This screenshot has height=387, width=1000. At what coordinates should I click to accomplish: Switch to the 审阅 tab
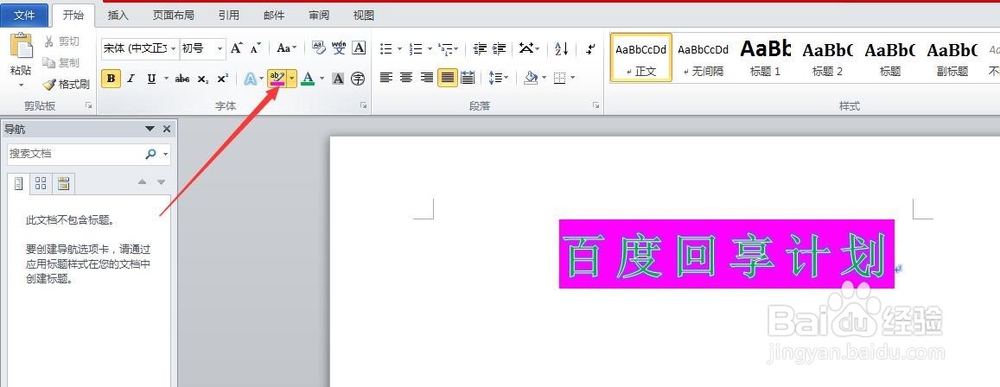pyautogui.click(x=319, y=15)
